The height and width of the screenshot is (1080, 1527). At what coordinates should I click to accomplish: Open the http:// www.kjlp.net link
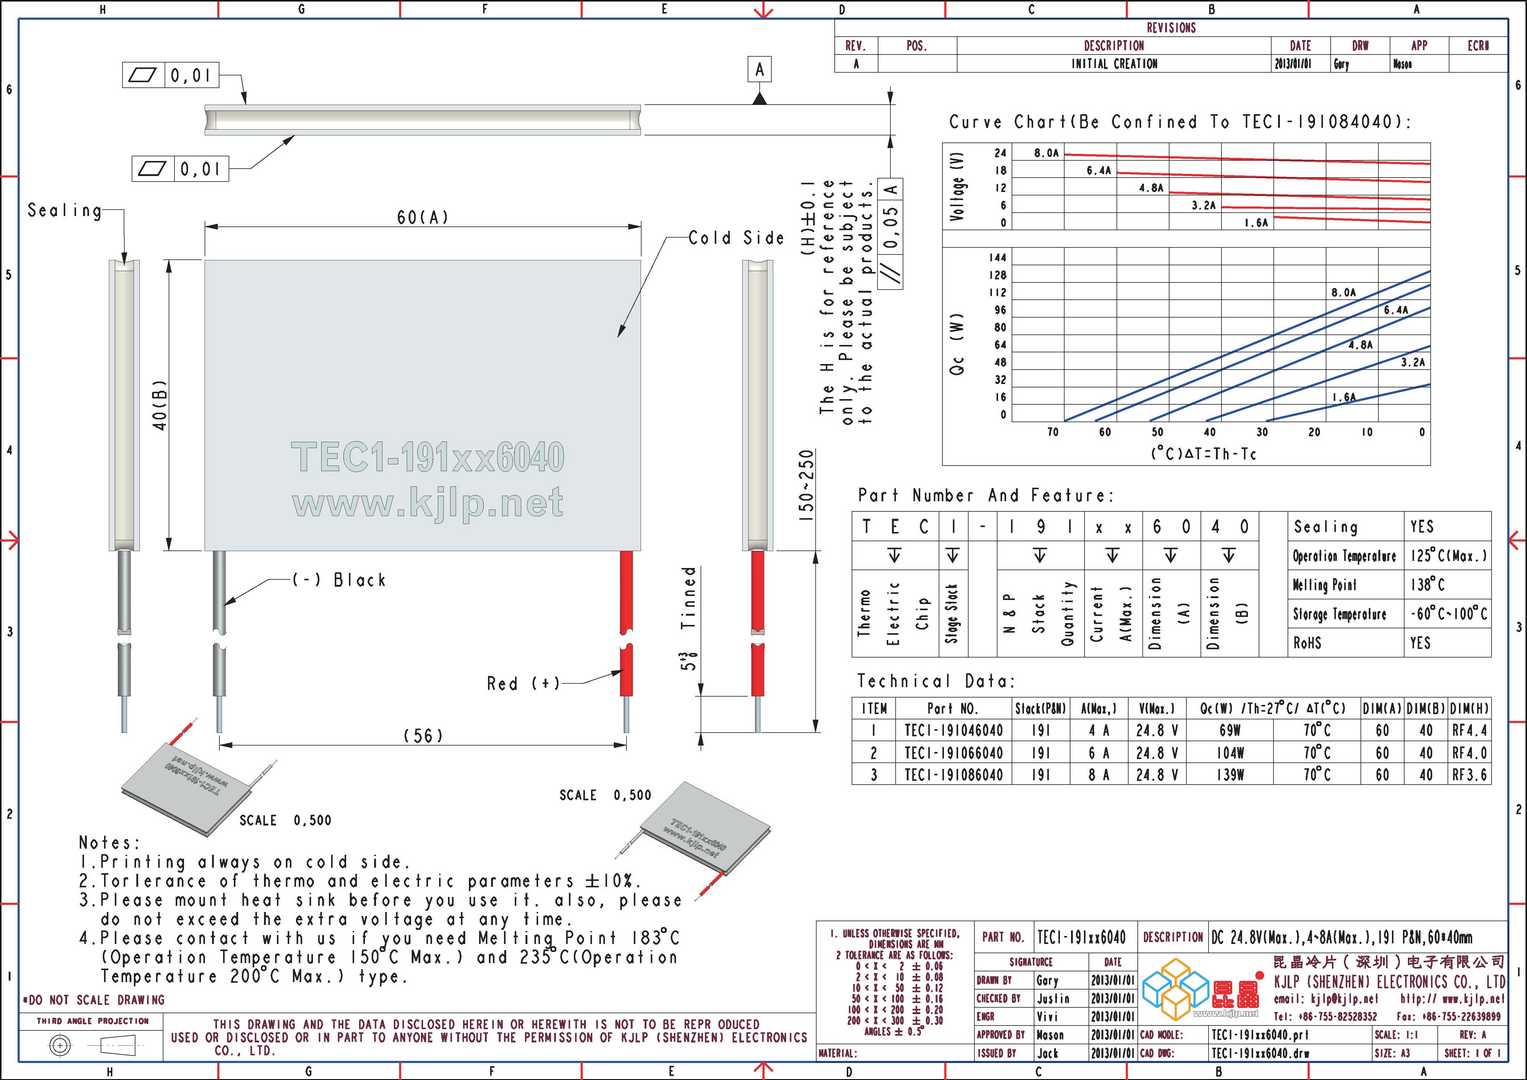tap(1452, 999)
